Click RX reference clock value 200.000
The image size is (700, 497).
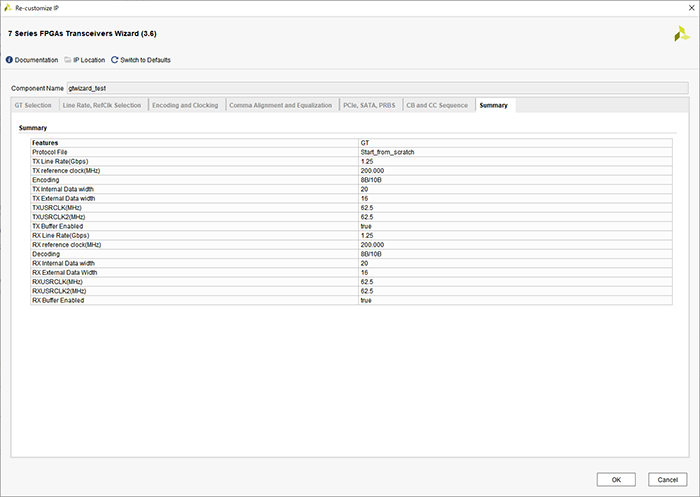coord(372,245)
